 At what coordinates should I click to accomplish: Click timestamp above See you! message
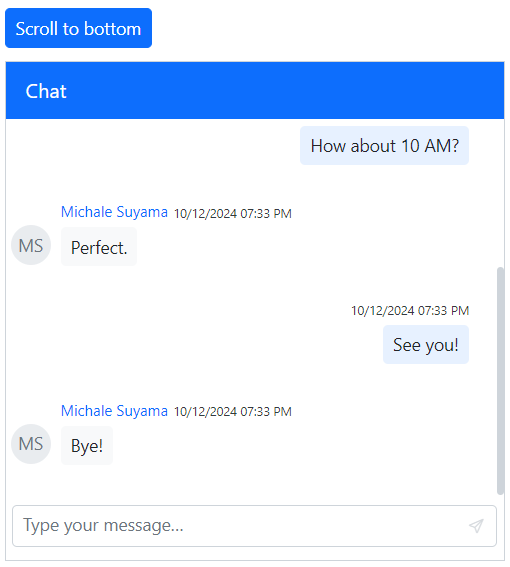[x=410, y=311]
